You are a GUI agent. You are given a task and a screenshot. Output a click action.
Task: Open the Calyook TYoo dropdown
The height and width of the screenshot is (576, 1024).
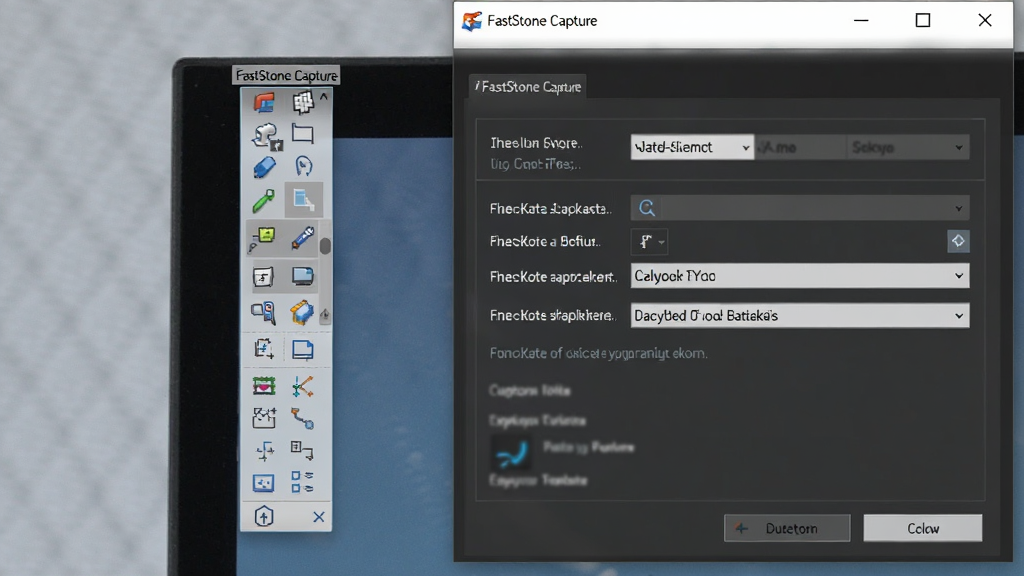point(800,276)
